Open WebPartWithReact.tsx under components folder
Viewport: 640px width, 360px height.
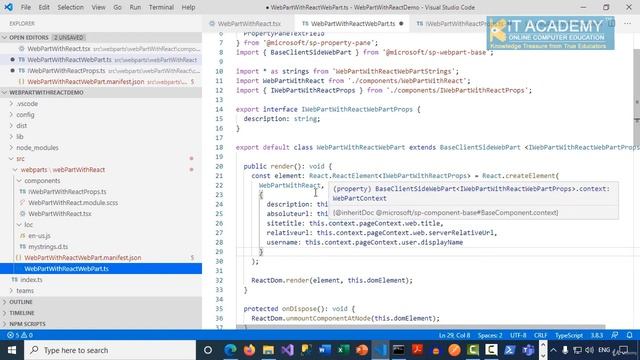click(60, 214)
